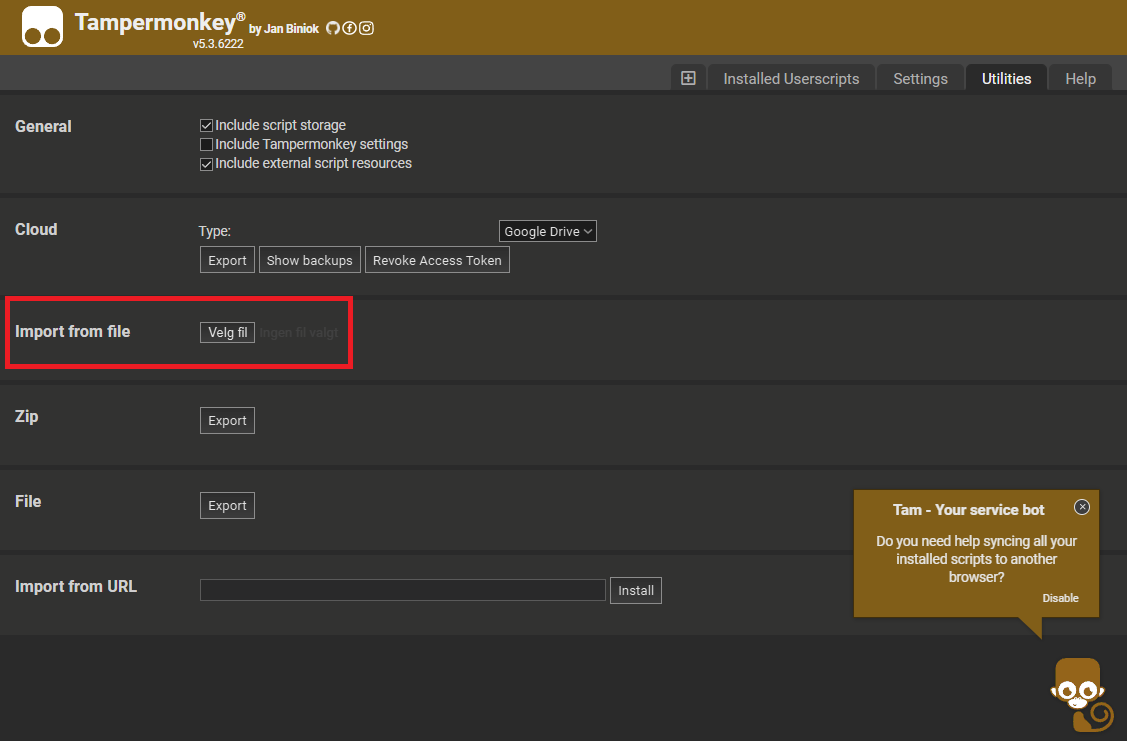Open the GitHub icon link

coord(333,28)
